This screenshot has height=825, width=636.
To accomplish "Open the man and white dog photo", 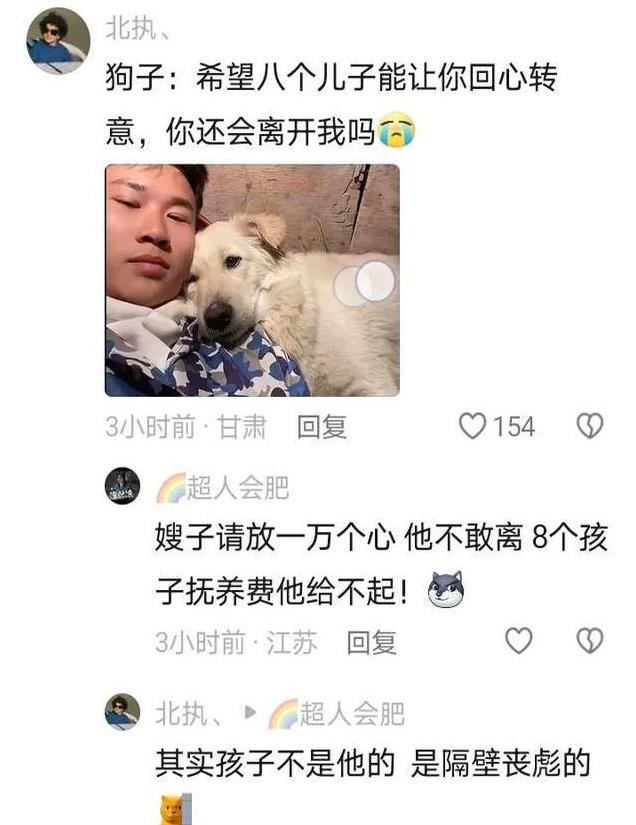I will 253,280.
